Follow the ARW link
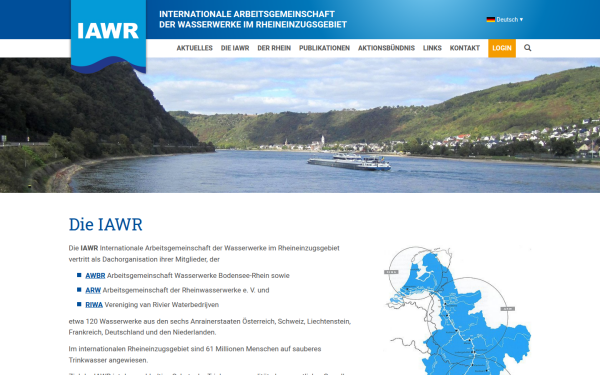 tap(93, 290)
